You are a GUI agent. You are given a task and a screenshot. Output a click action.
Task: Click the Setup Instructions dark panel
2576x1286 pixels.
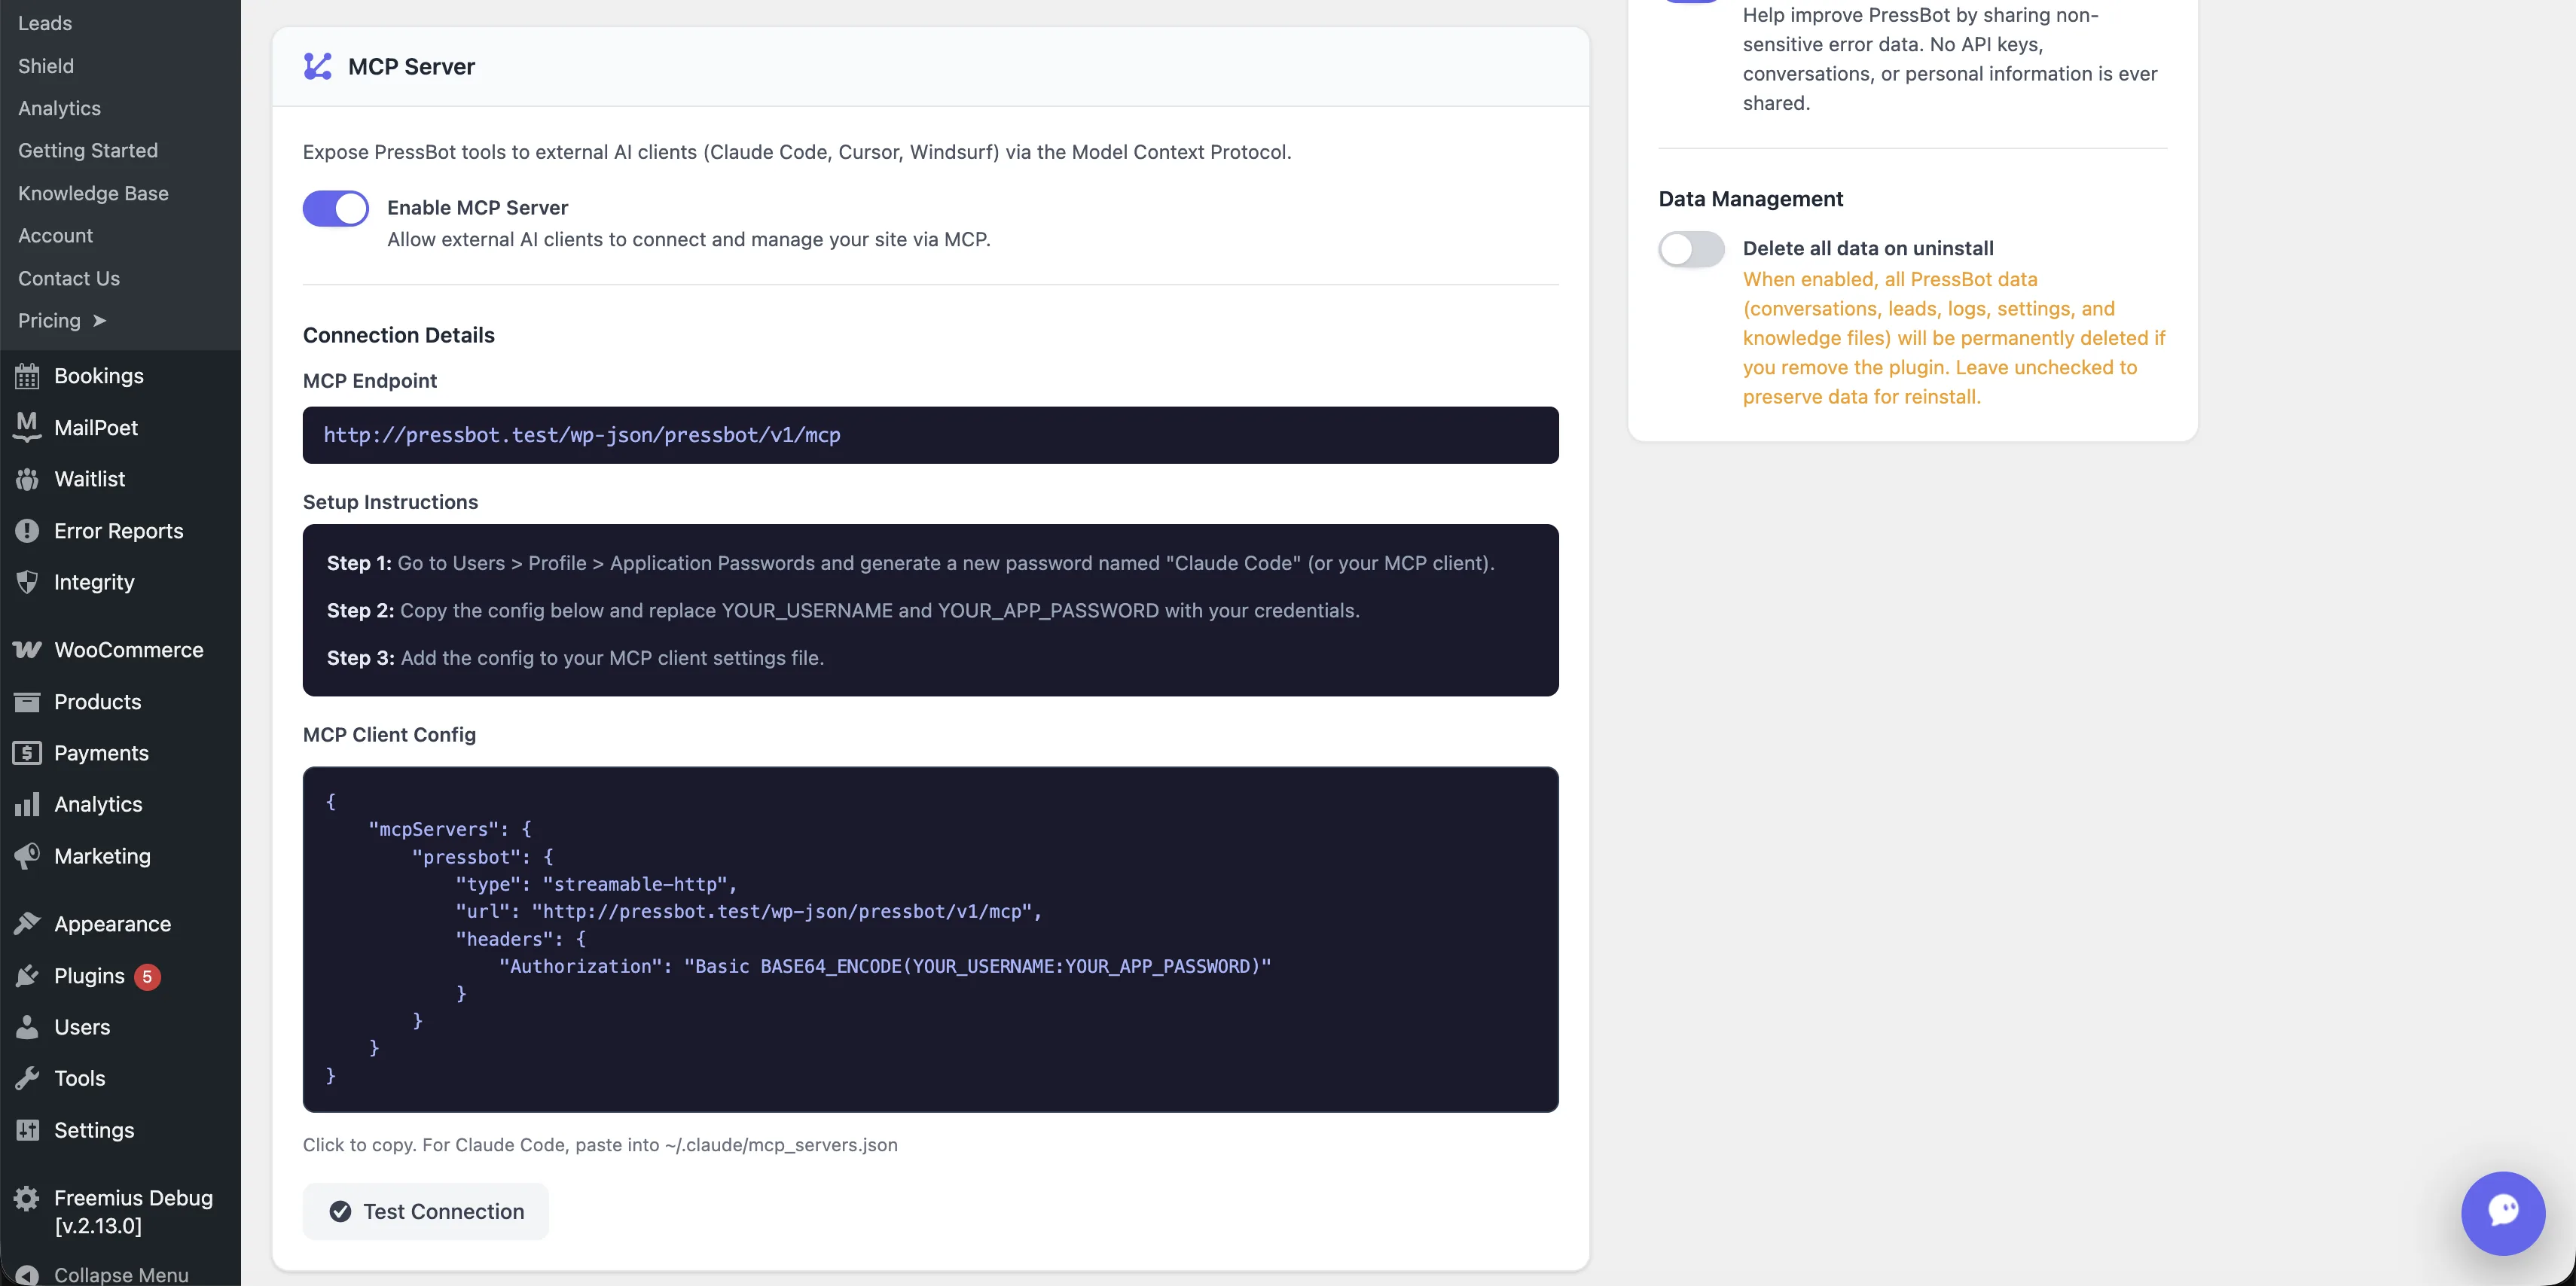930,610
